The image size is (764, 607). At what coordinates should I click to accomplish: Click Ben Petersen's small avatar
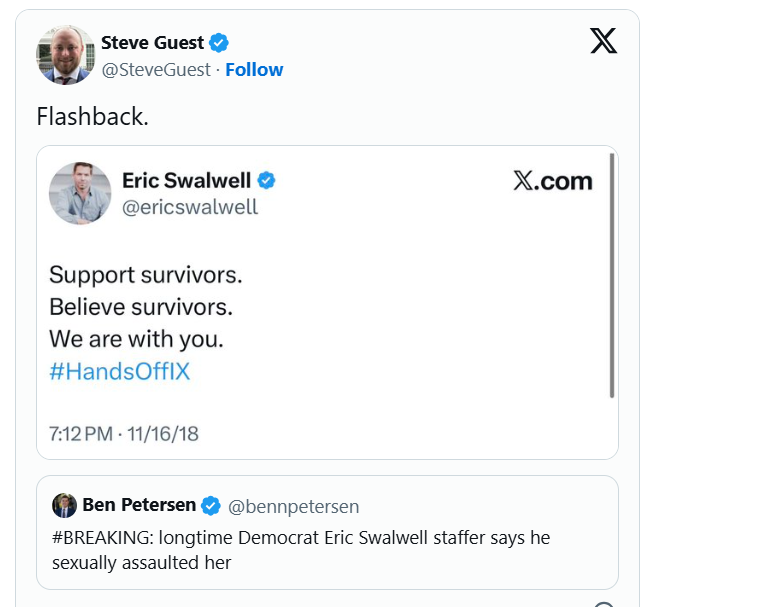[64, 505]
